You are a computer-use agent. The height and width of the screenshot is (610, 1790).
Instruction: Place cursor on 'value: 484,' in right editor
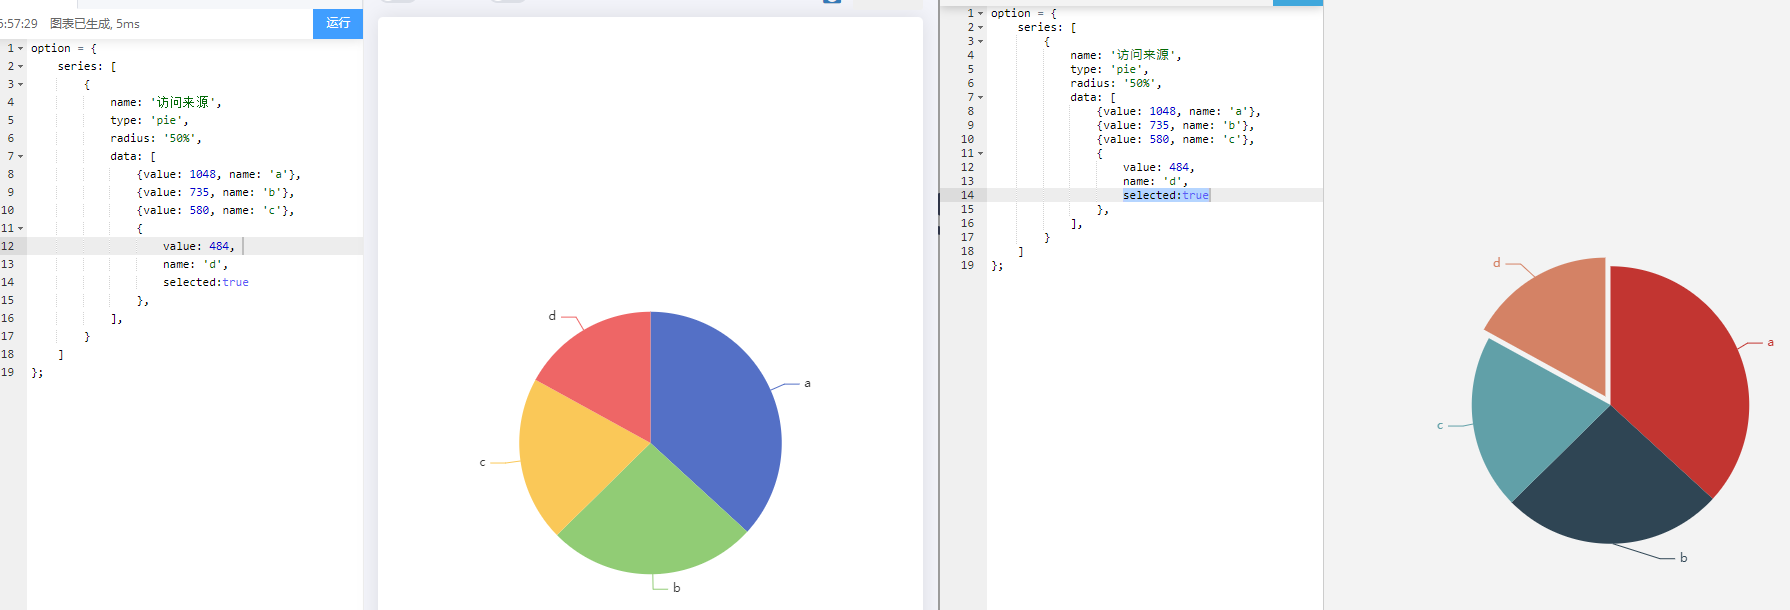1159,167
